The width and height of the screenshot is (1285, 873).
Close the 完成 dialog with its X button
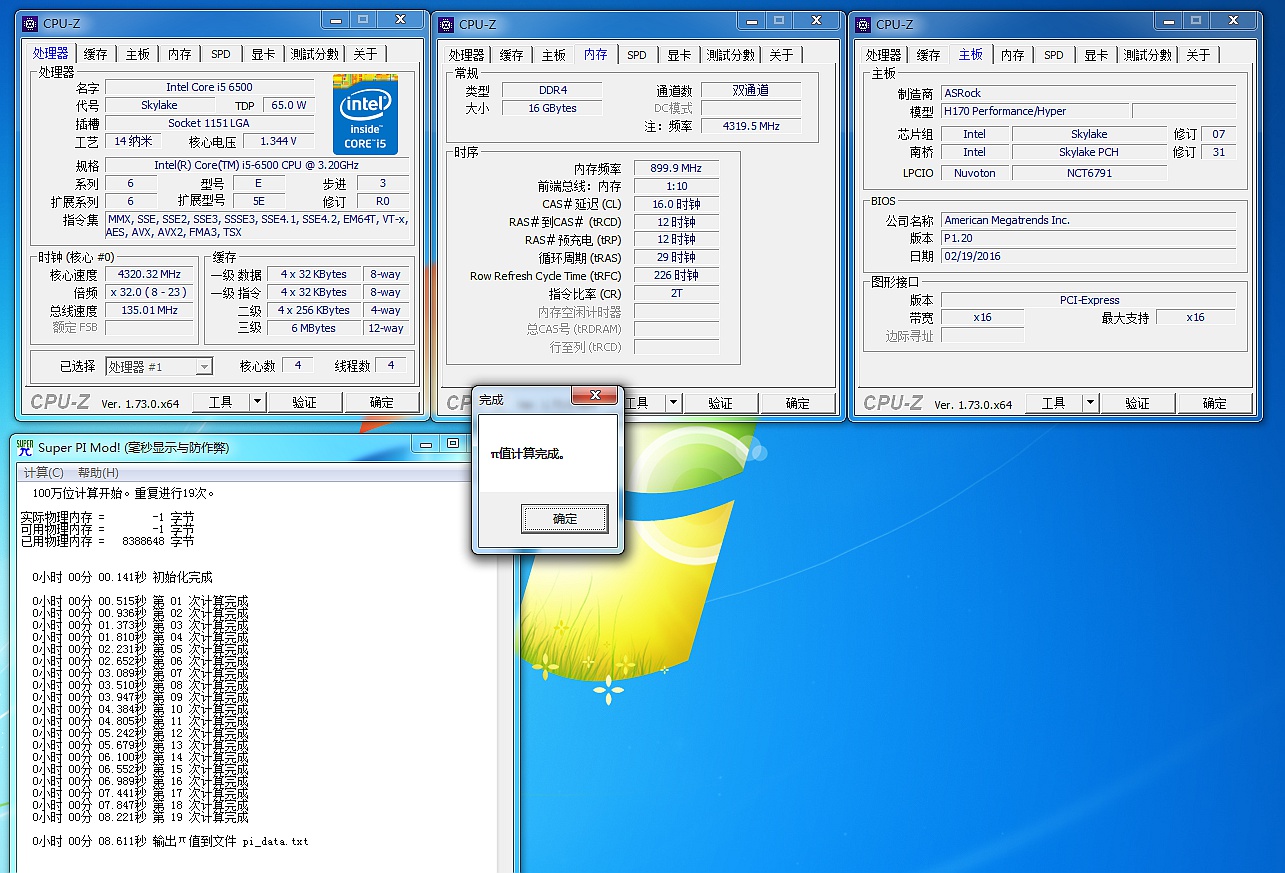click(595, 396)
